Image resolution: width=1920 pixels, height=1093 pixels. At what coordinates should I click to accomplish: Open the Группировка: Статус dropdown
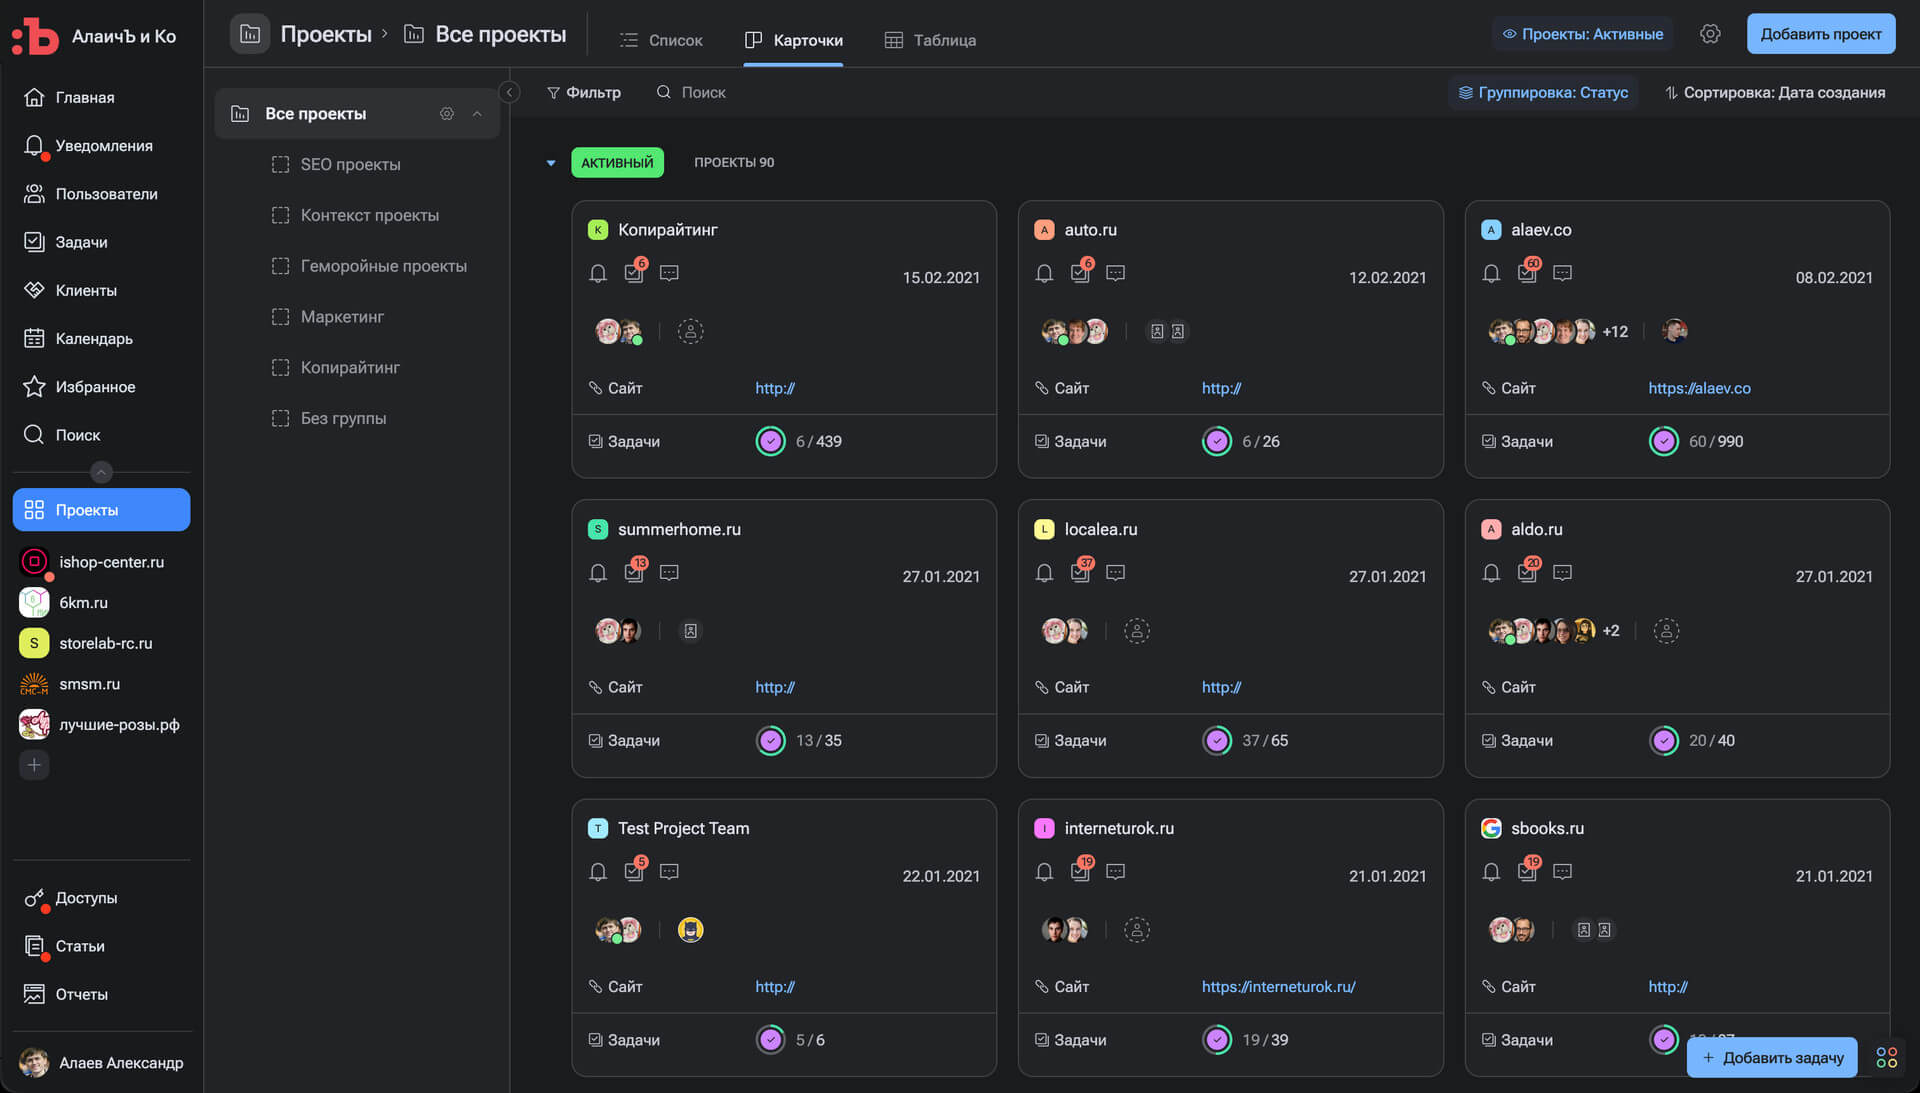coord(1543,92)
